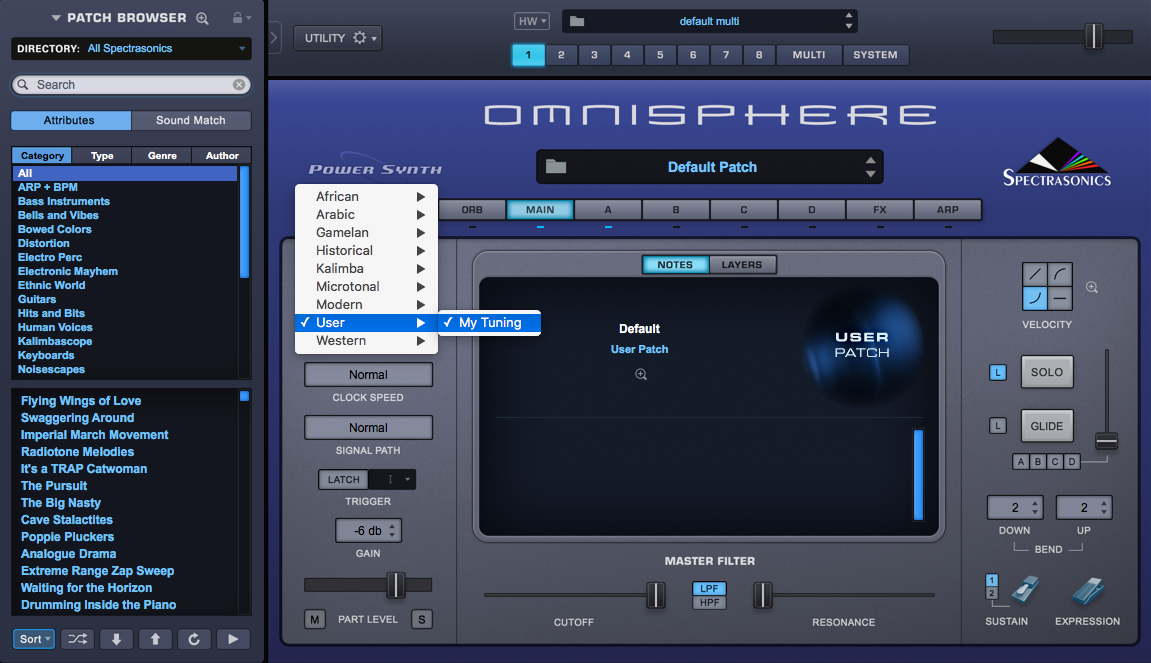Click the GLIDE button
This screenshot has height=663, width=1151.
pos(1047,426)
